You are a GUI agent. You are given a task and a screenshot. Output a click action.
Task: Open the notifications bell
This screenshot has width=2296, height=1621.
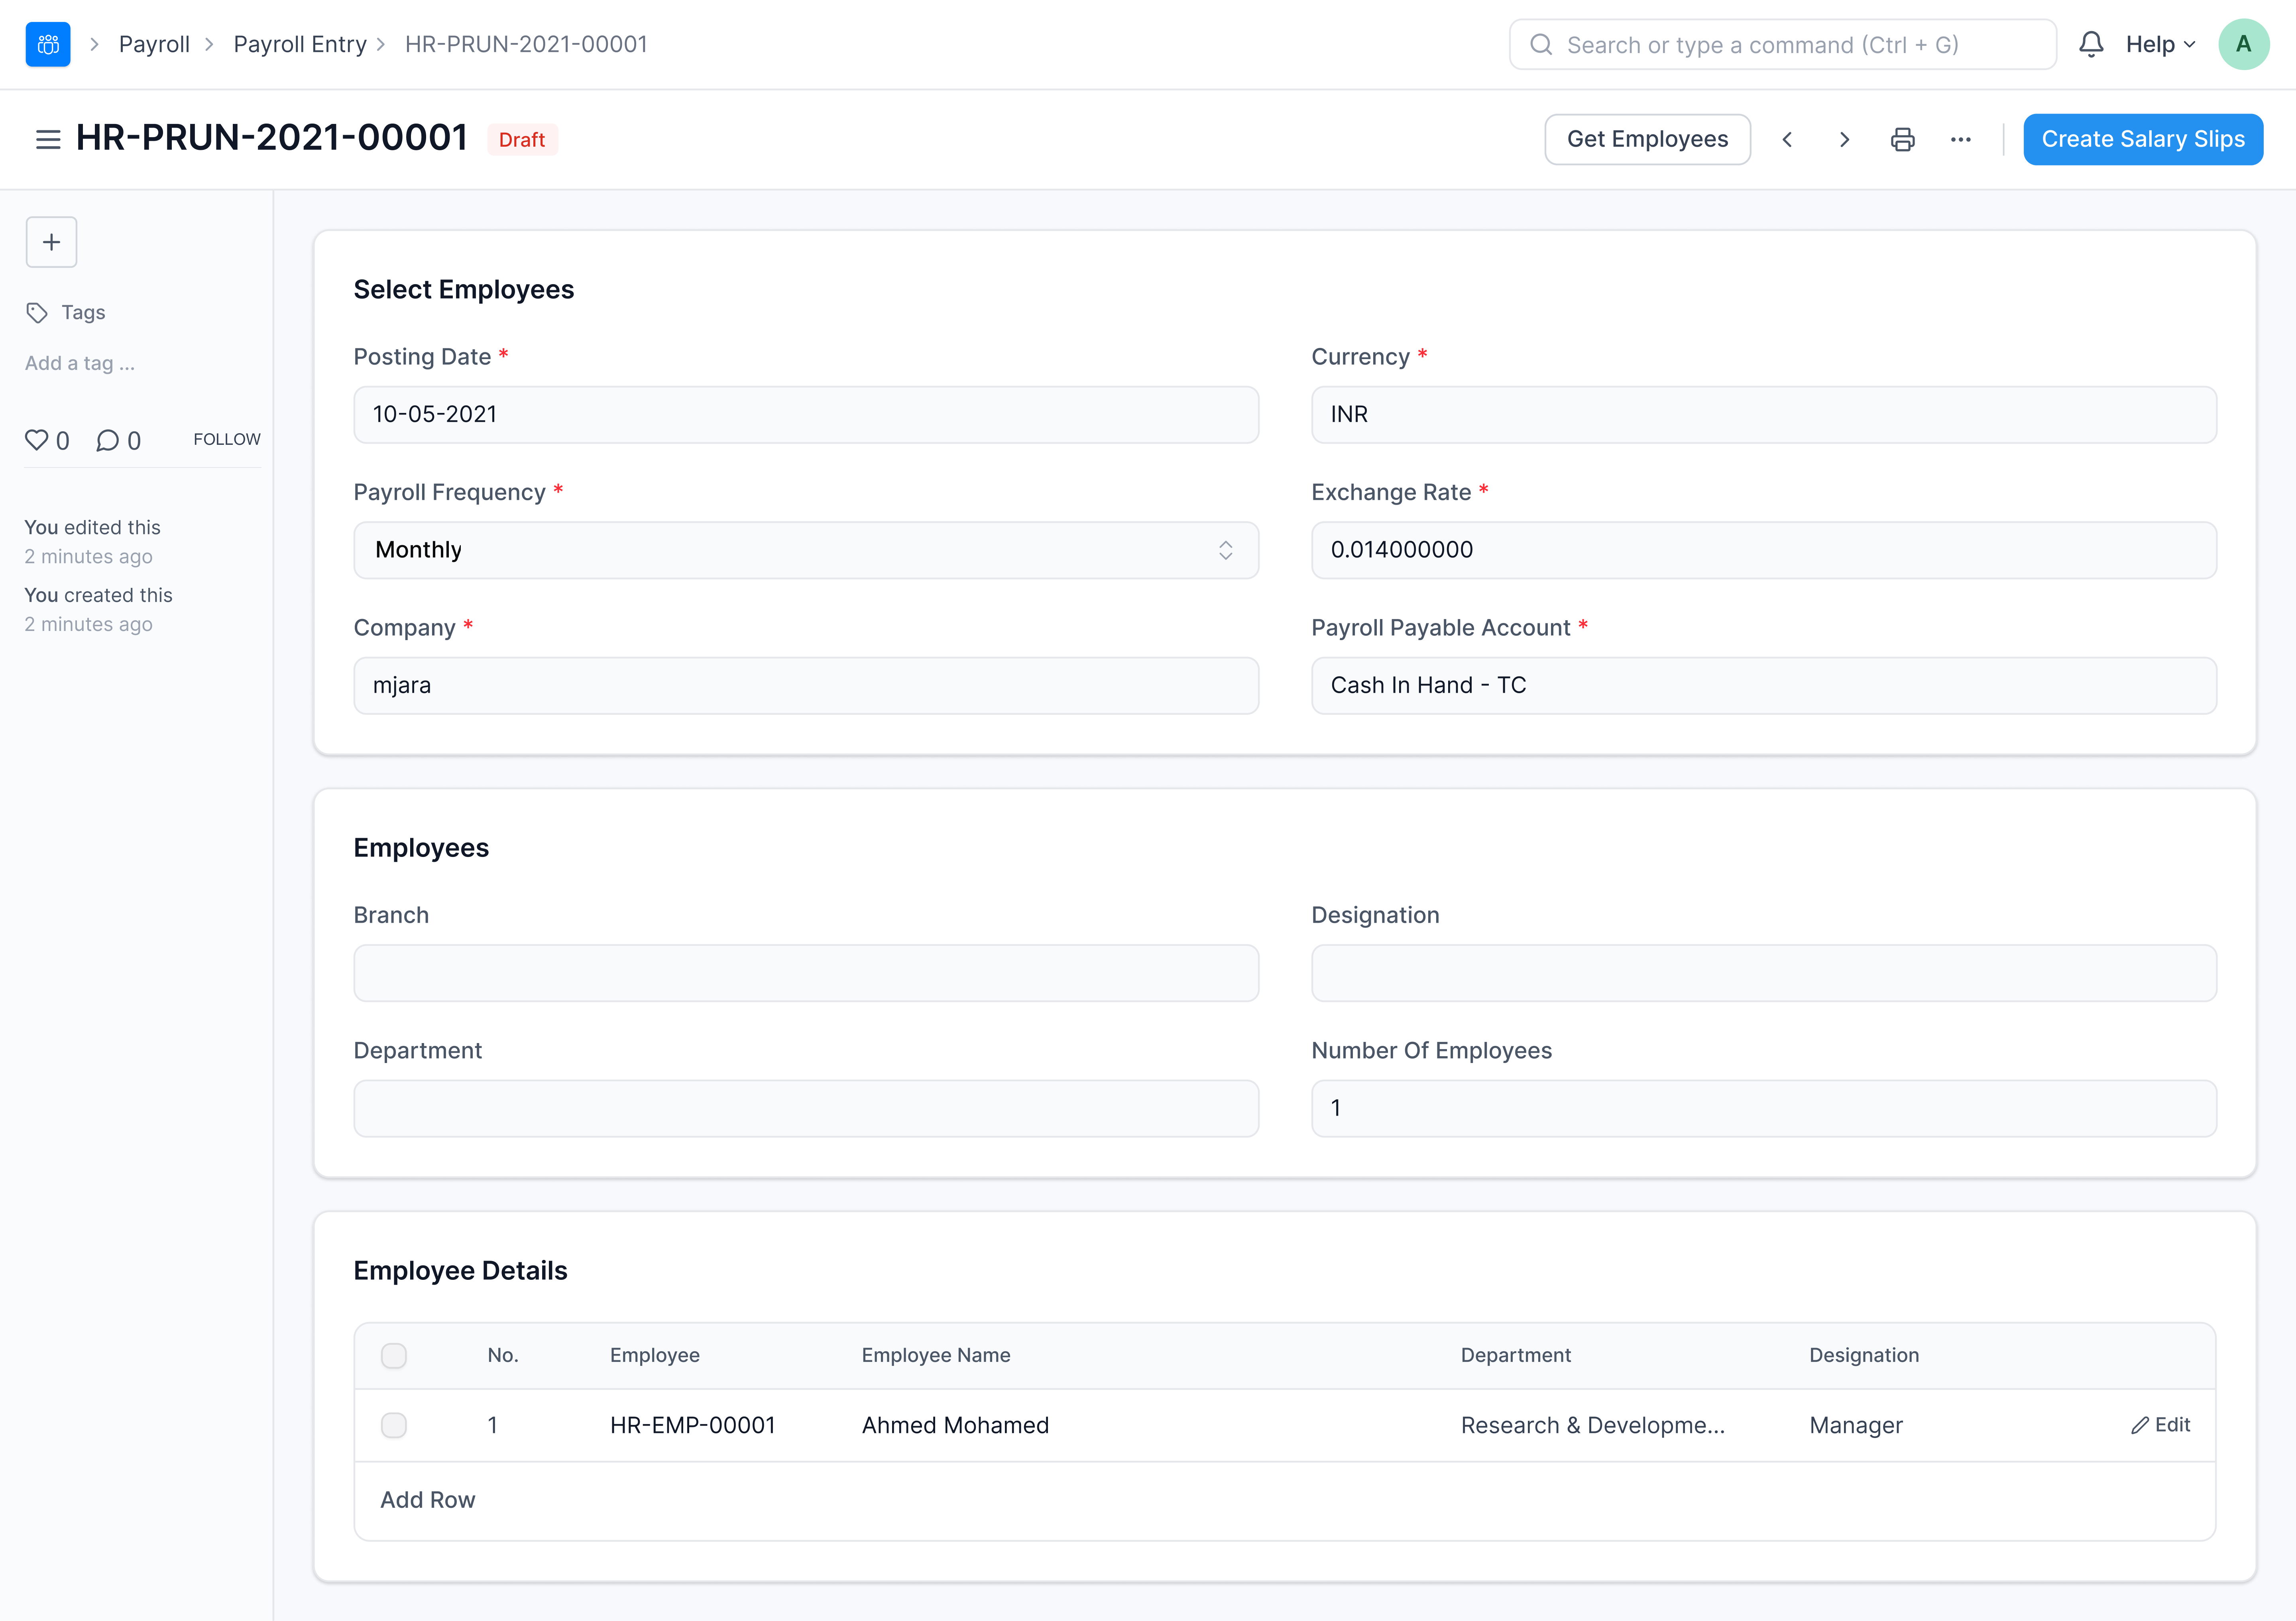click(2092, 44)
